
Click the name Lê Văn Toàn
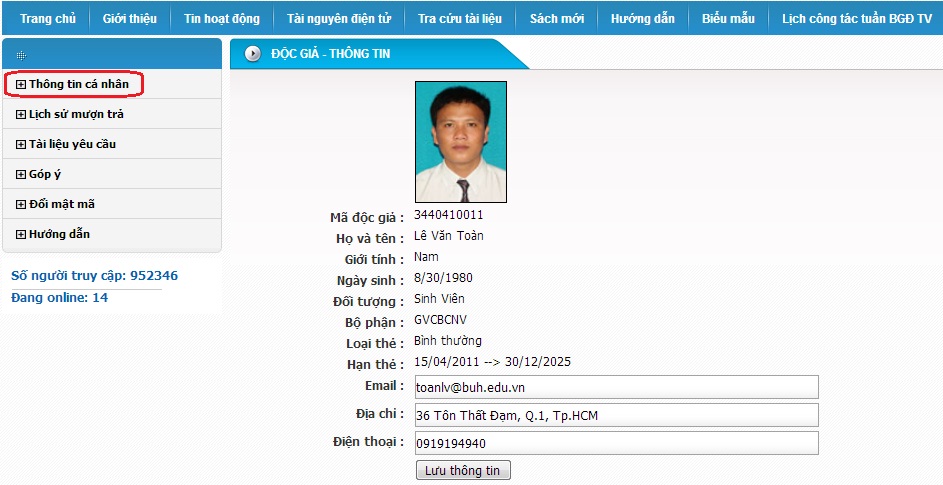click(449, 236)
